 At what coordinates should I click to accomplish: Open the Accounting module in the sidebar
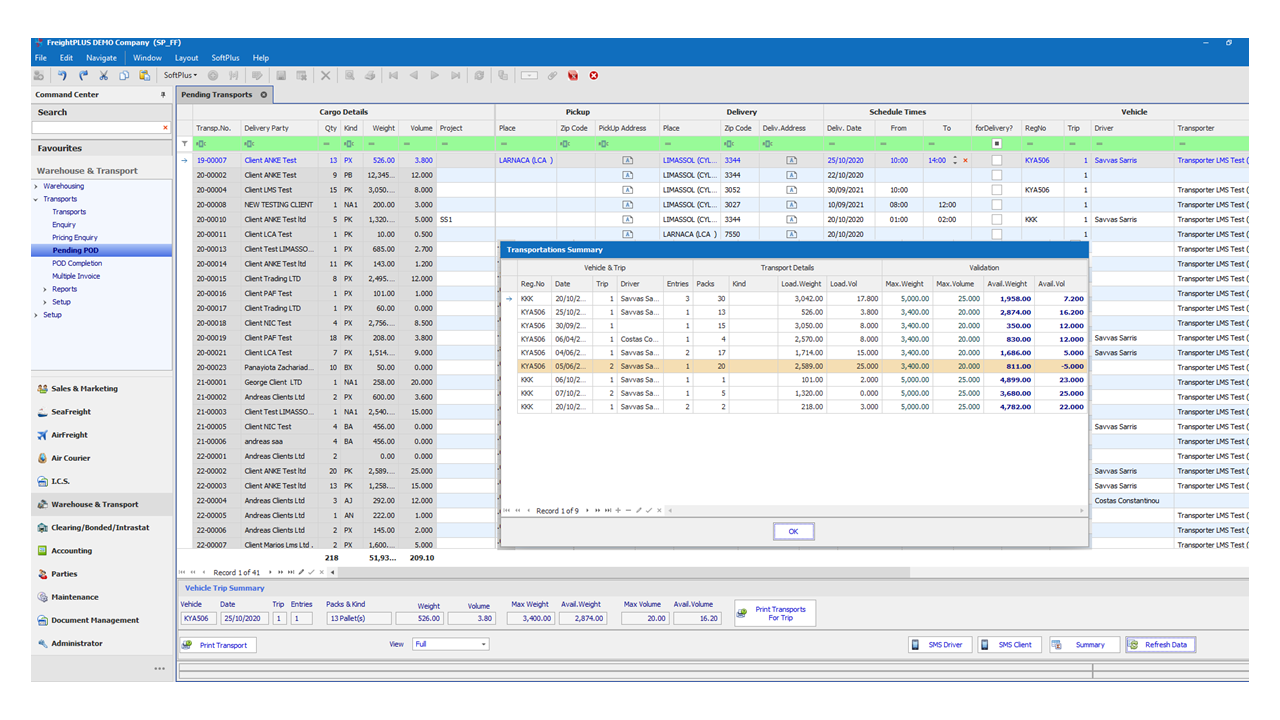70,550
